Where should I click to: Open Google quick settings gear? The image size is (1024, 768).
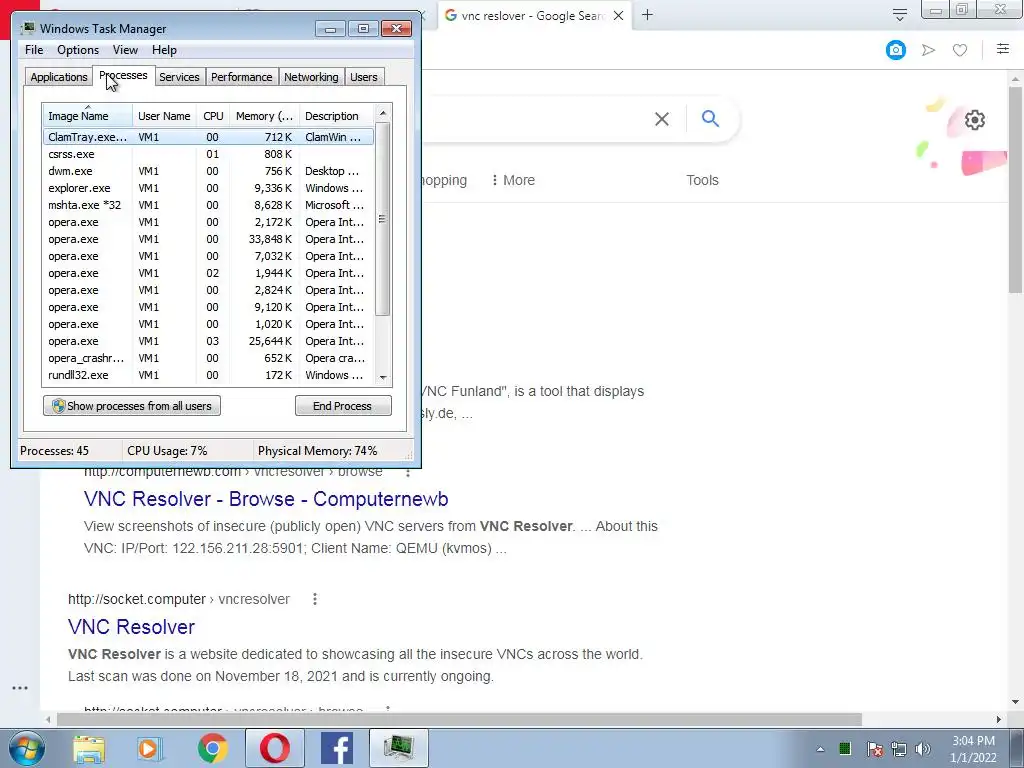[x=974, y=120]
